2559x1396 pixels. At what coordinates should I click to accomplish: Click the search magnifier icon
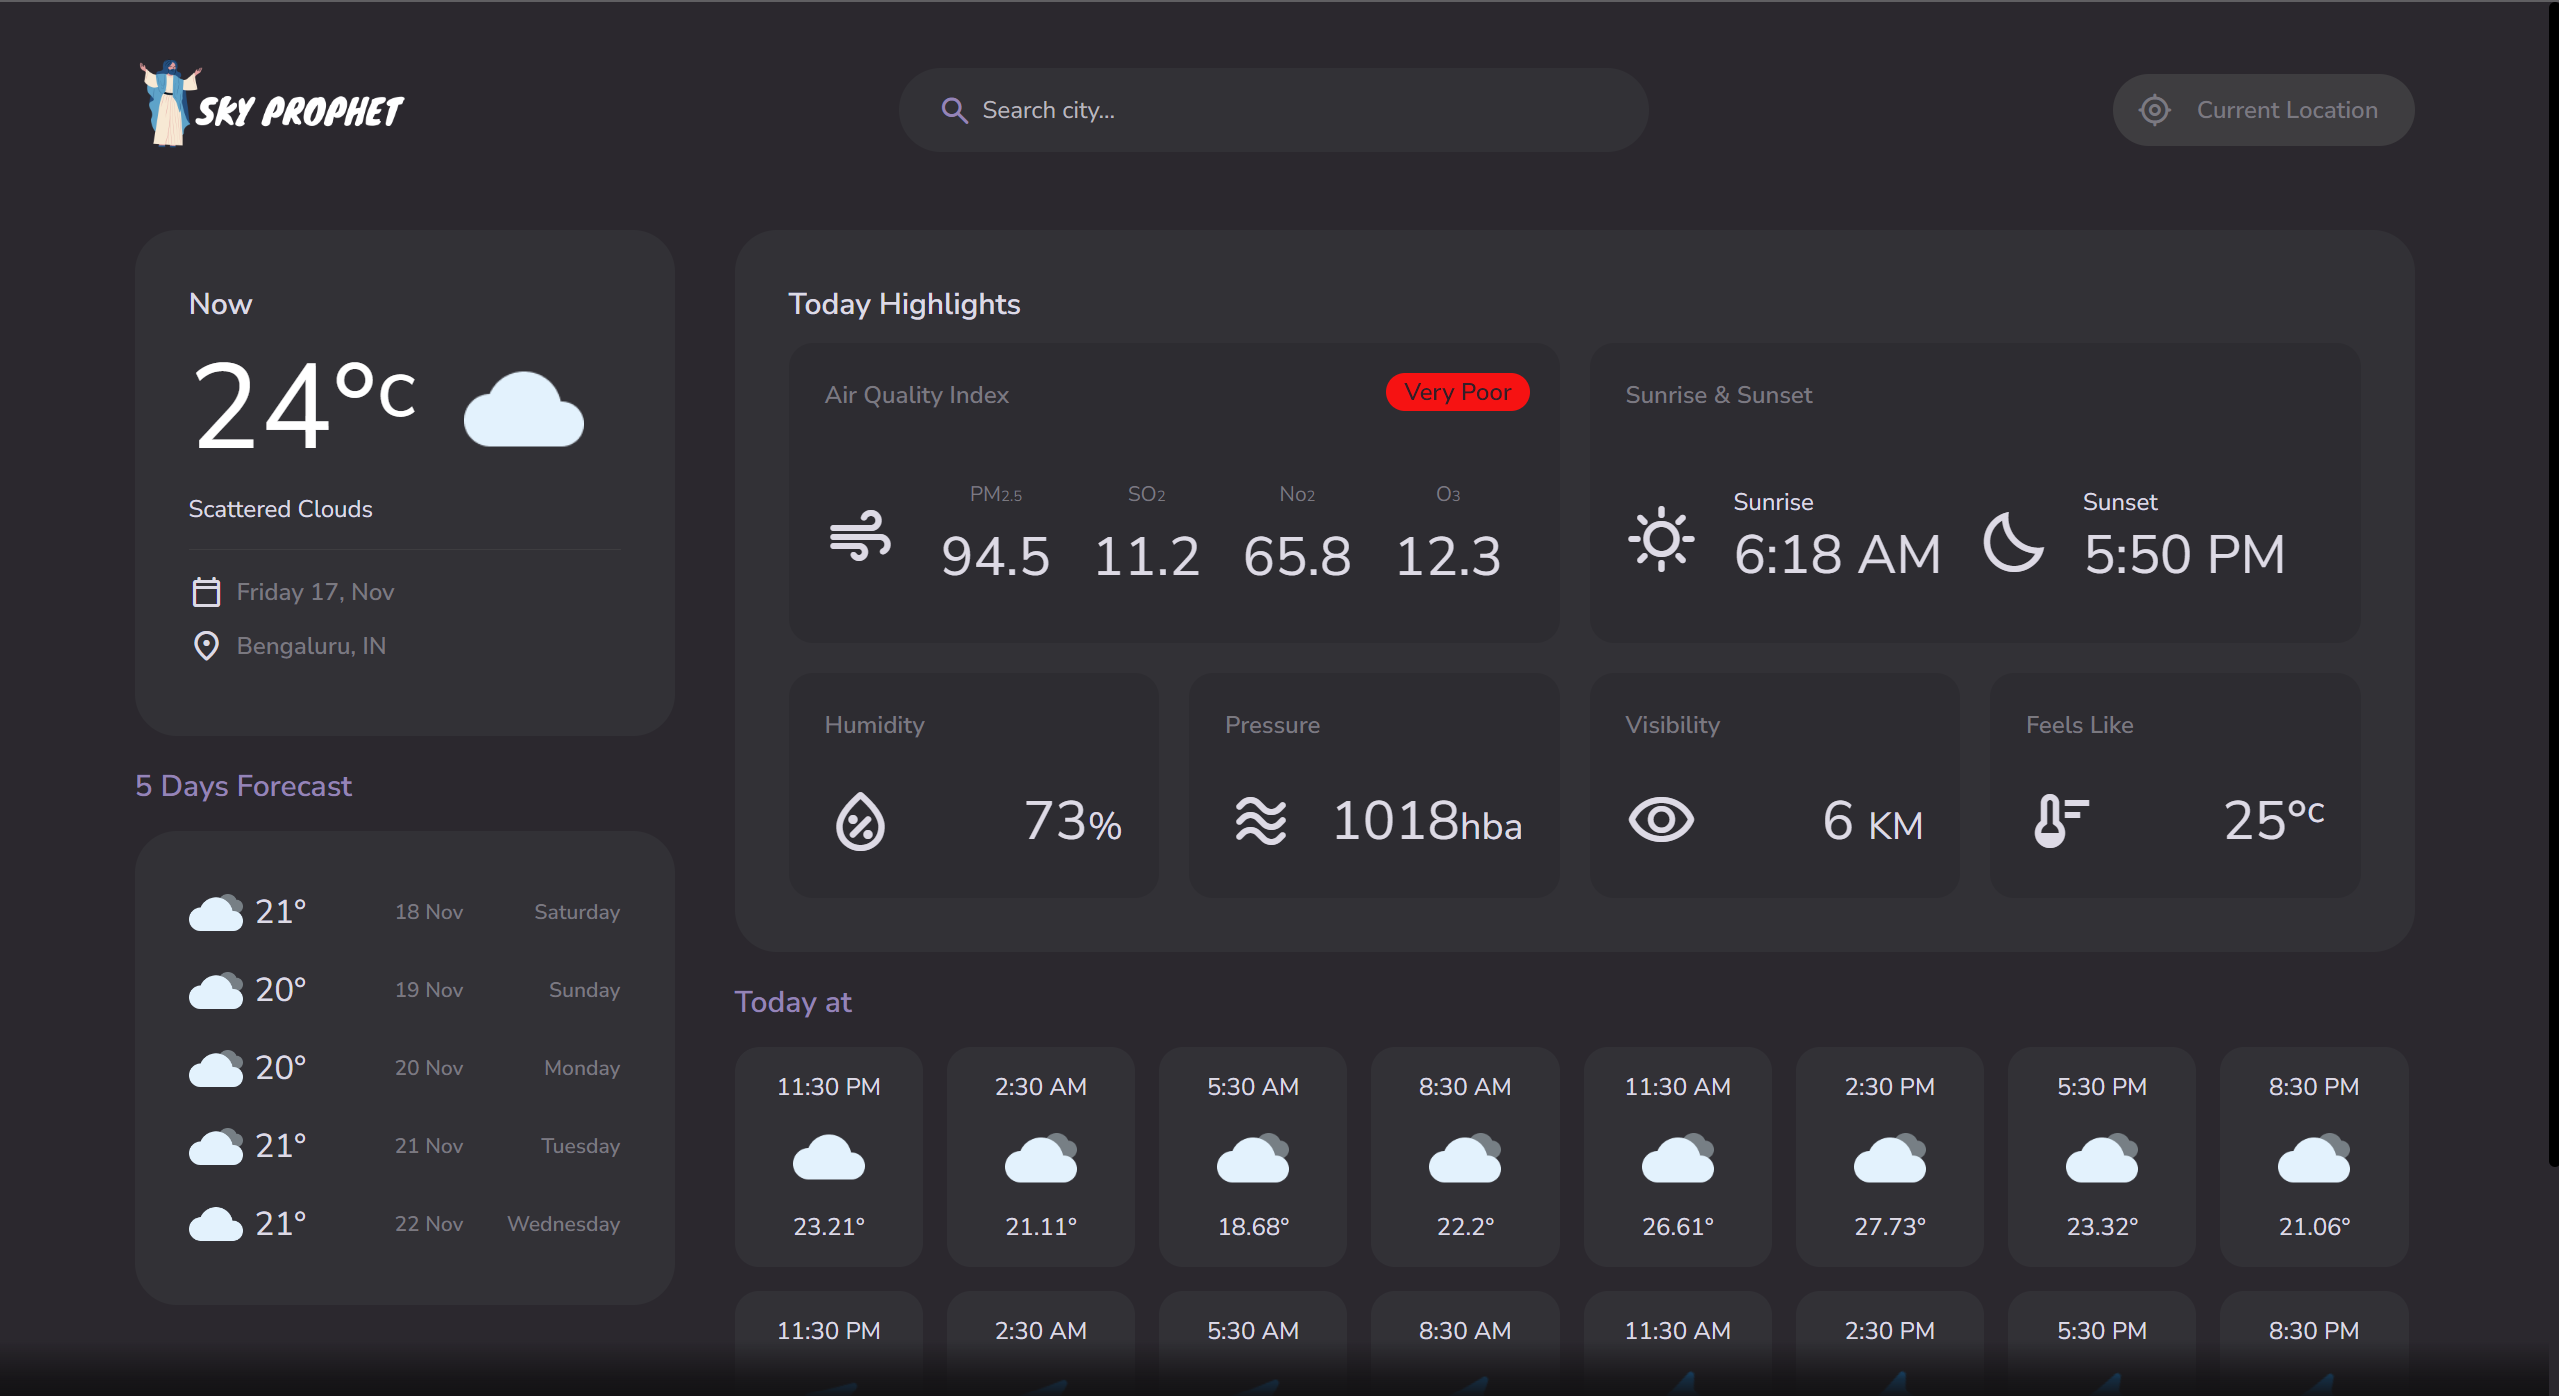[954, 110]
